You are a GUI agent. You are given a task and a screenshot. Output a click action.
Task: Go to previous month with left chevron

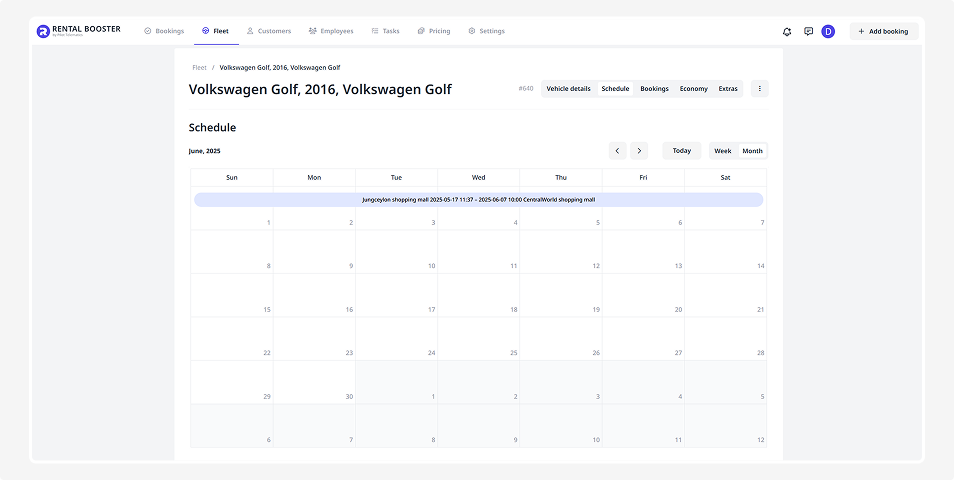pyautogui.click(x=618, y=151)
